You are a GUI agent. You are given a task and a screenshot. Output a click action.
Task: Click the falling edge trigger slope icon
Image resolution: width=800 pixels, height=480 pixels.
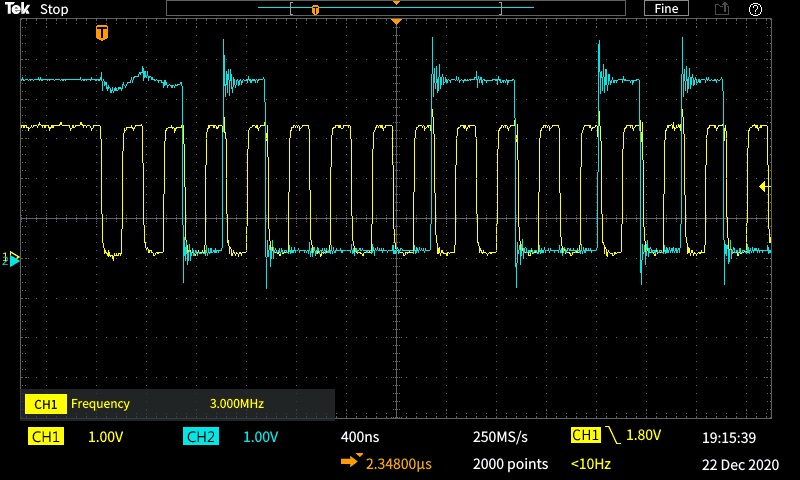(611, 436)
